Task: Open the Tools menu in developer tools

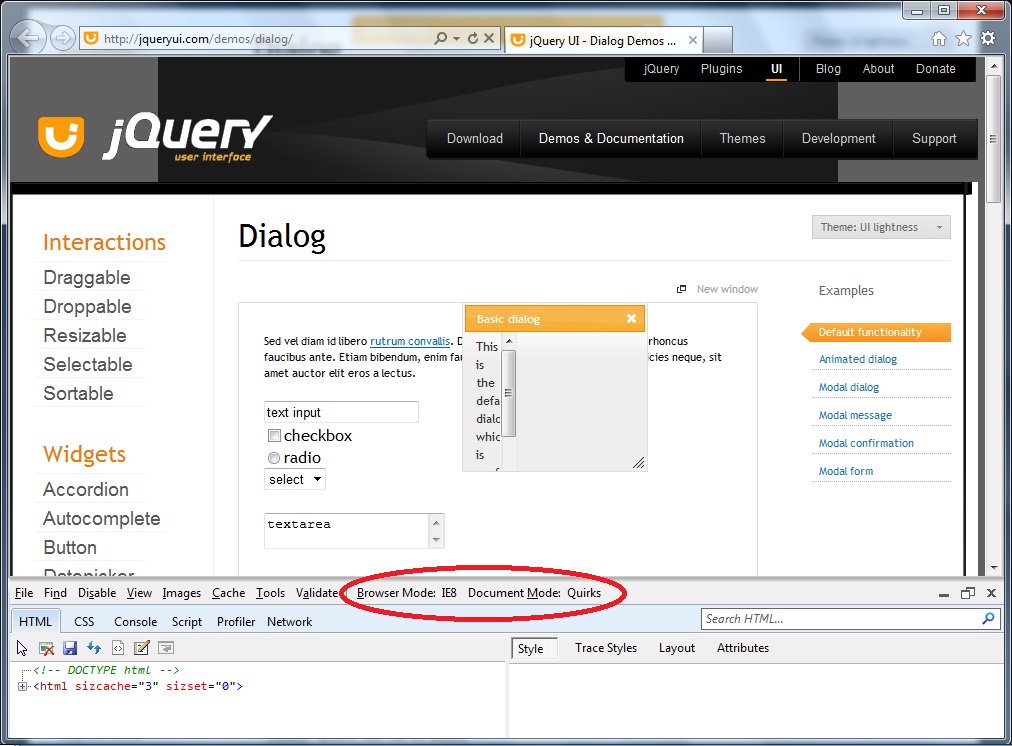Action: tap(270, 593)
